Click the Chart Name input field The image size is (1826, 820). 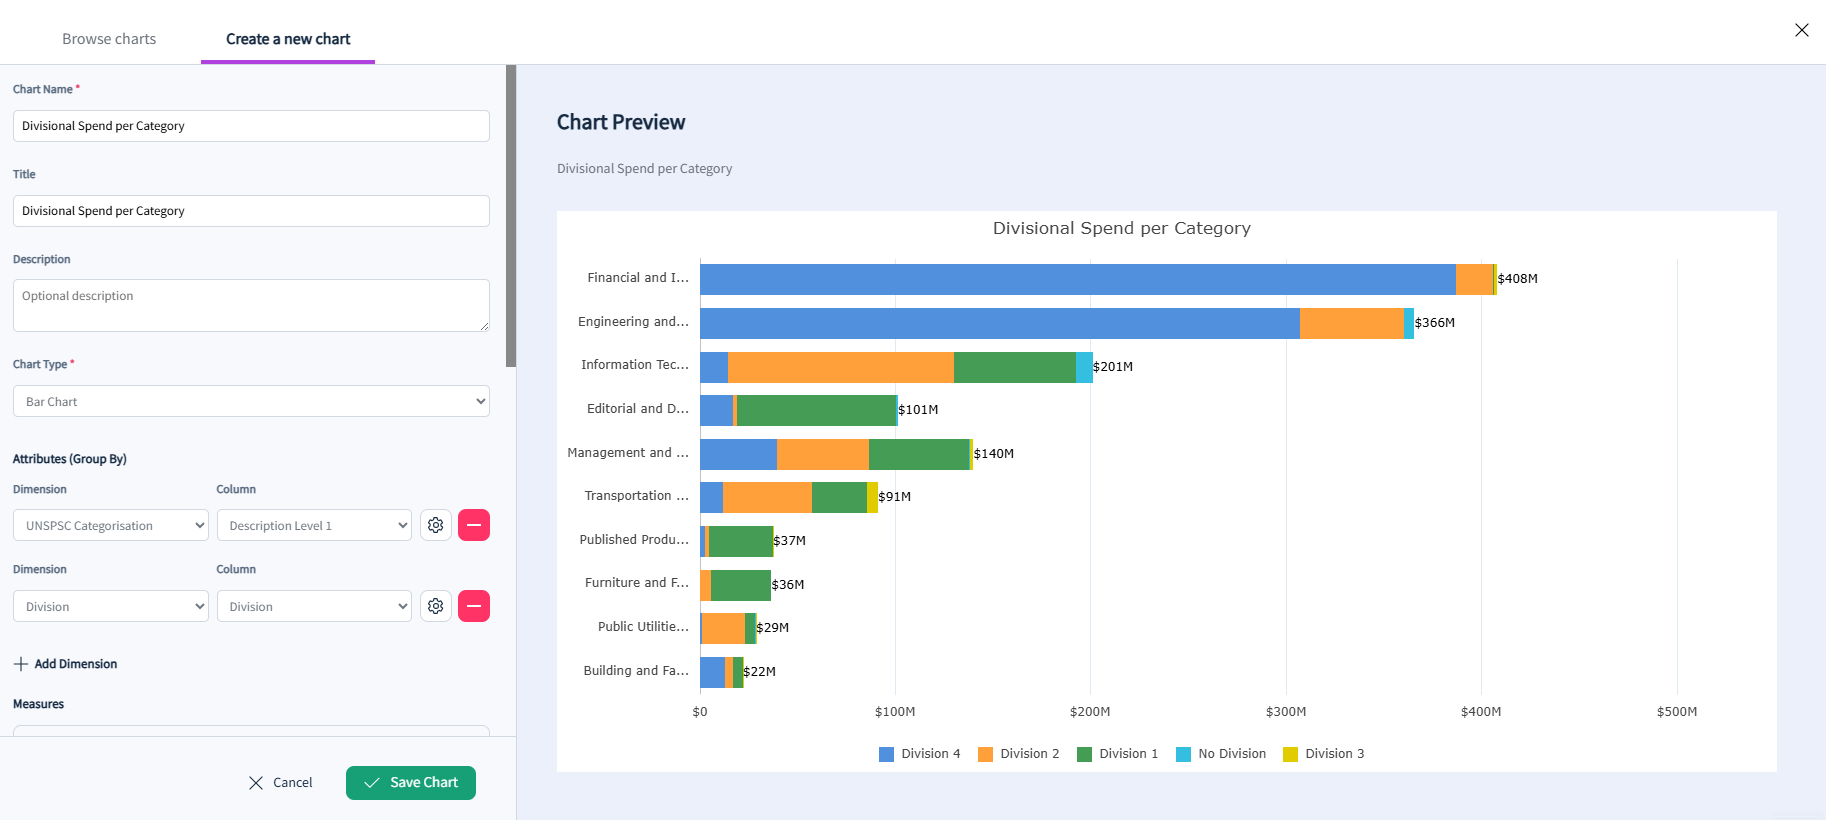click(251, 126)
